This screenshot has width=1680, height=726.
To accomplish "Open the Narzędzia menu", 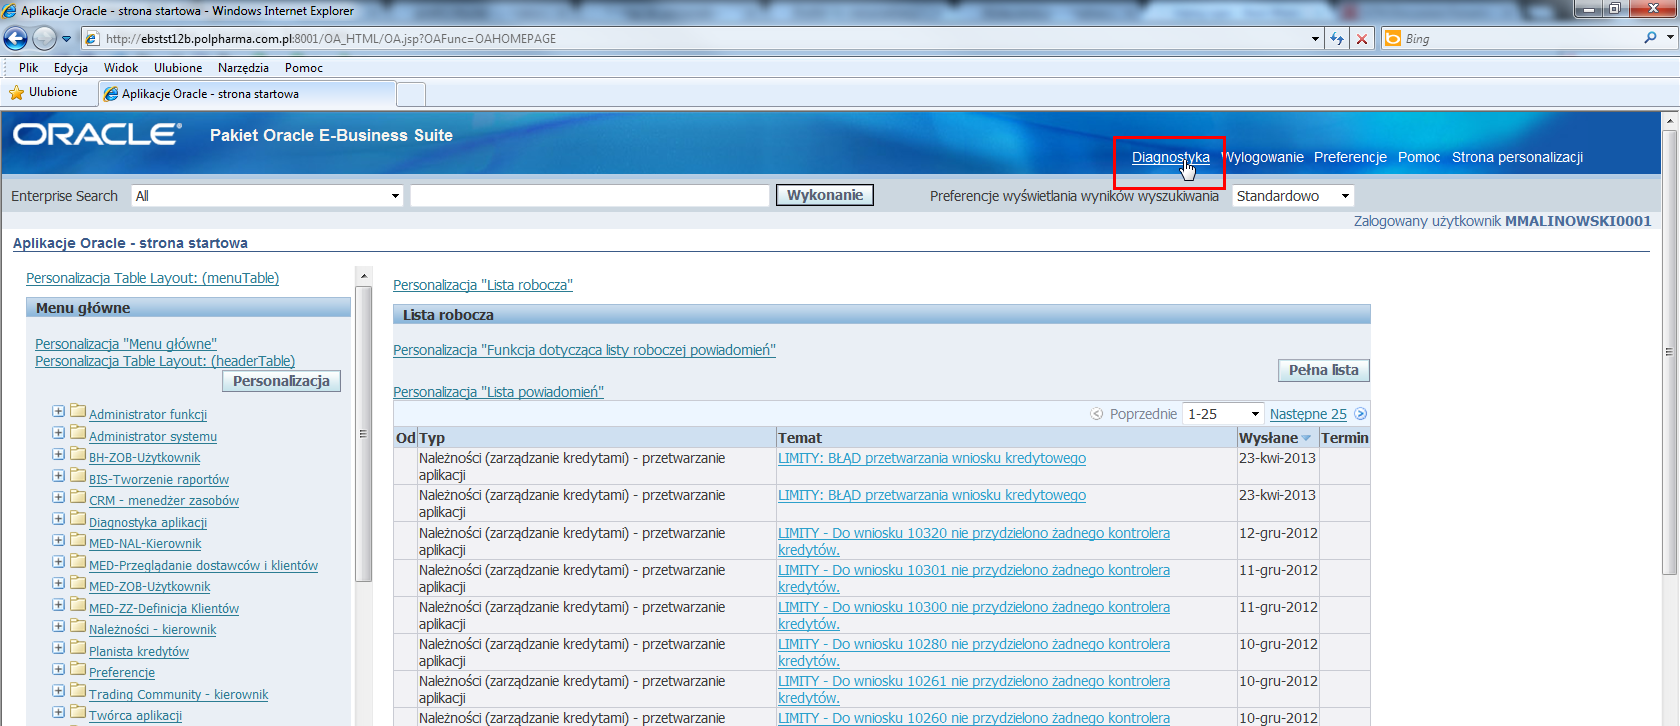I will [243, 68].
